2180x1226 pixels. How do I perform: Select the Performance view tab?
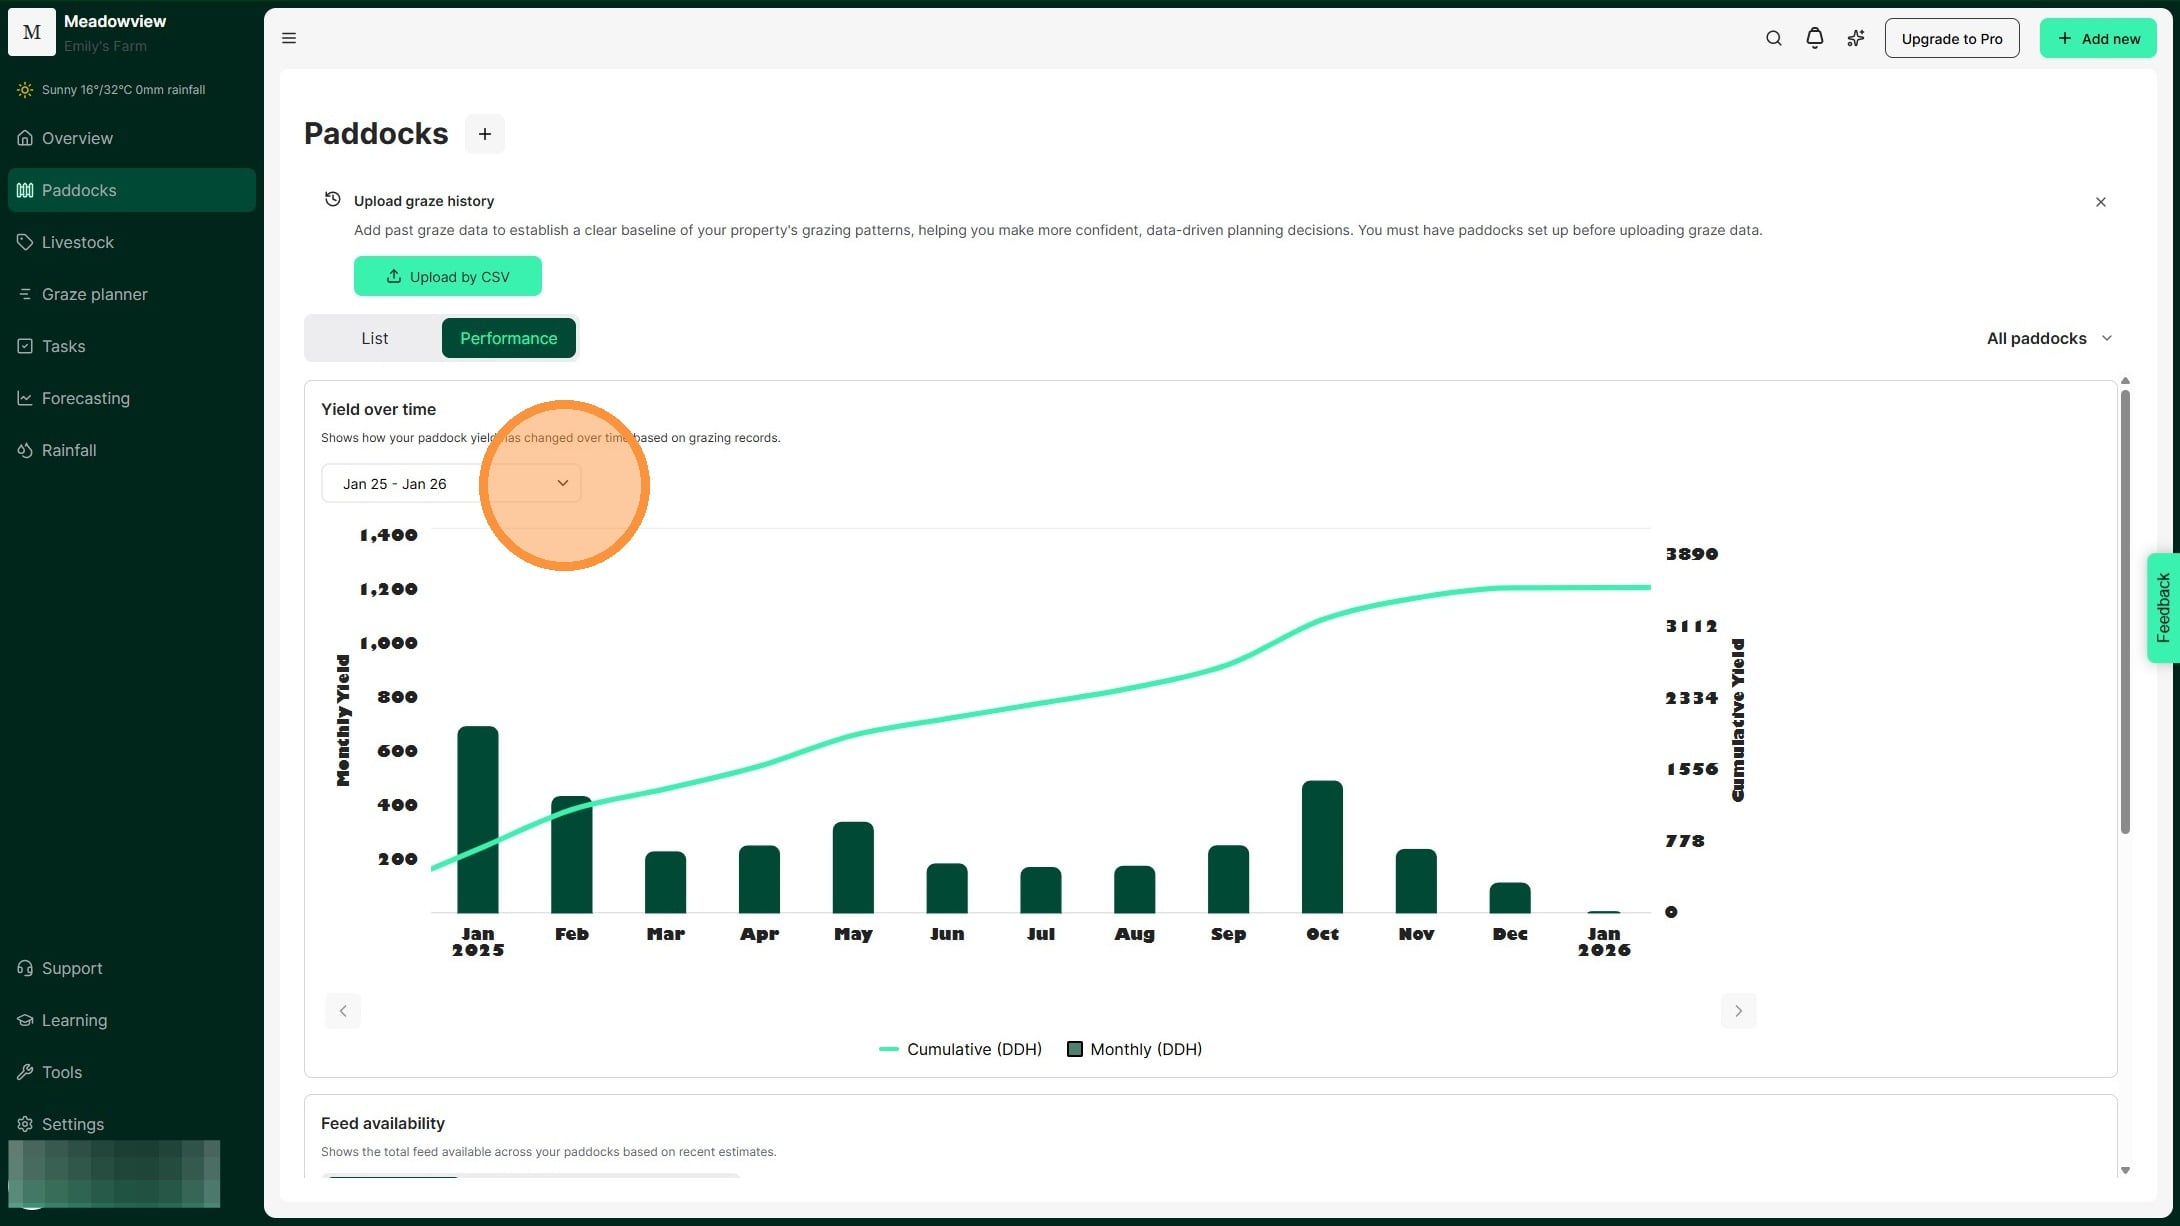click(x=508, y=338)
